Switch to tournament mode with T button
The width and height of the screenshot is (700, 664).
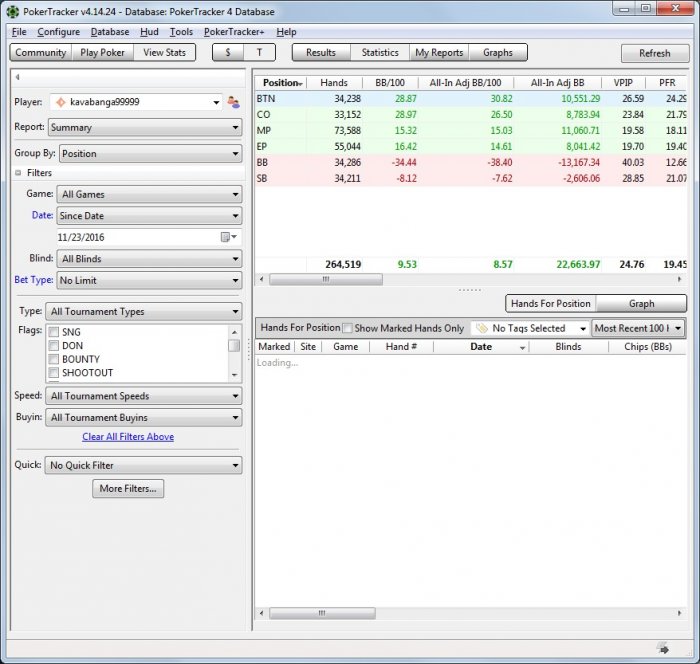[x=259, y=53]
